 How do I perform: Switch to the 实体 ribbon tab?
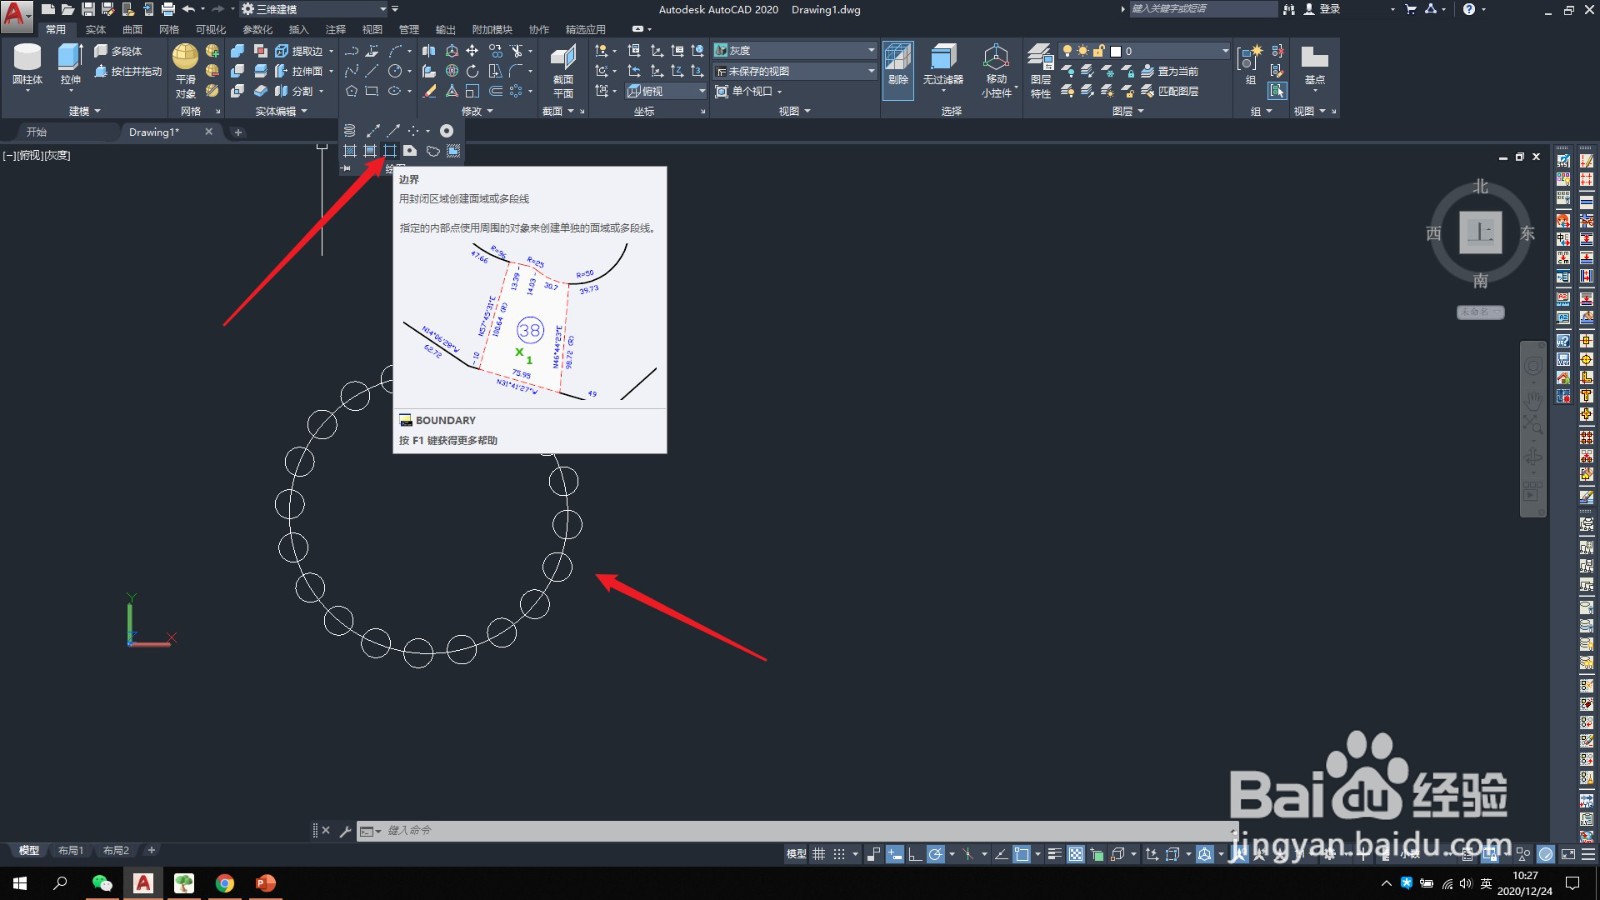tap(94, 29)
